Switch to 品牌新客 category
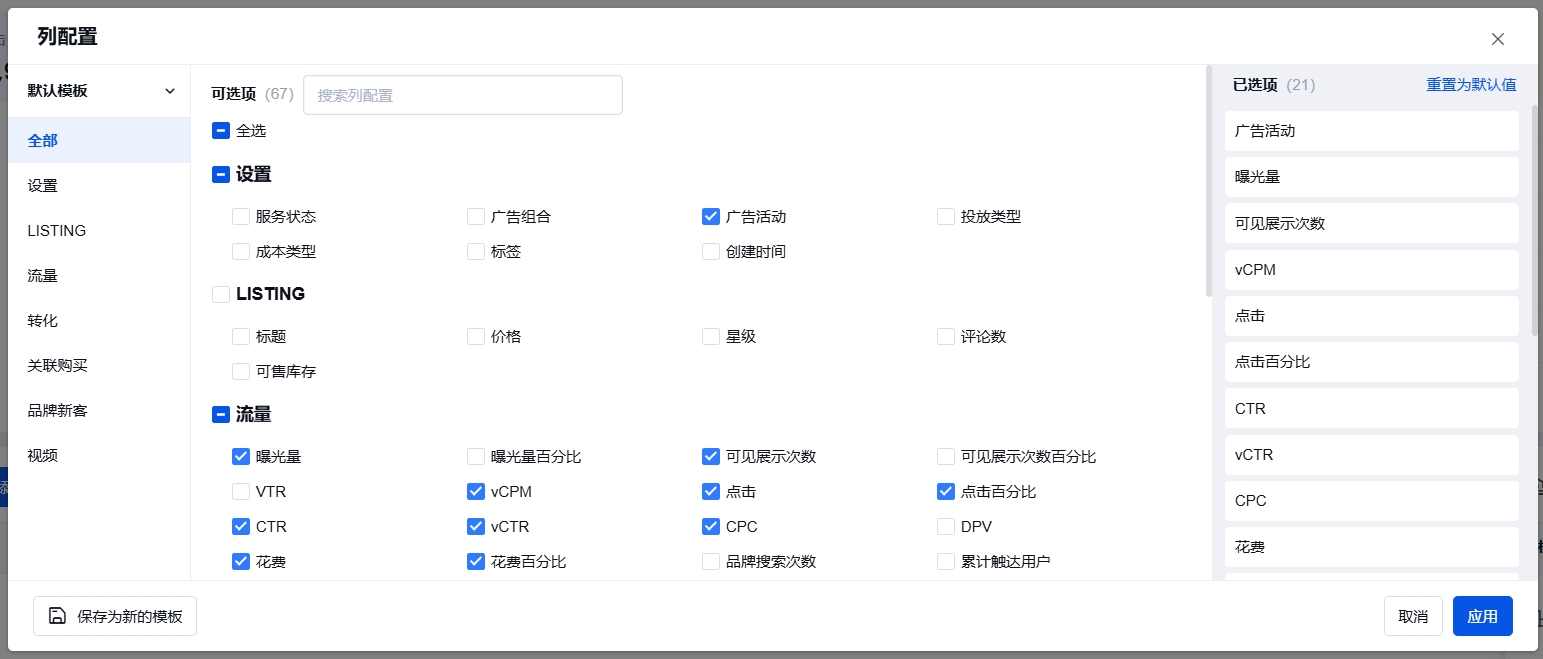The image size is (1543, 659). coord(58,411)
